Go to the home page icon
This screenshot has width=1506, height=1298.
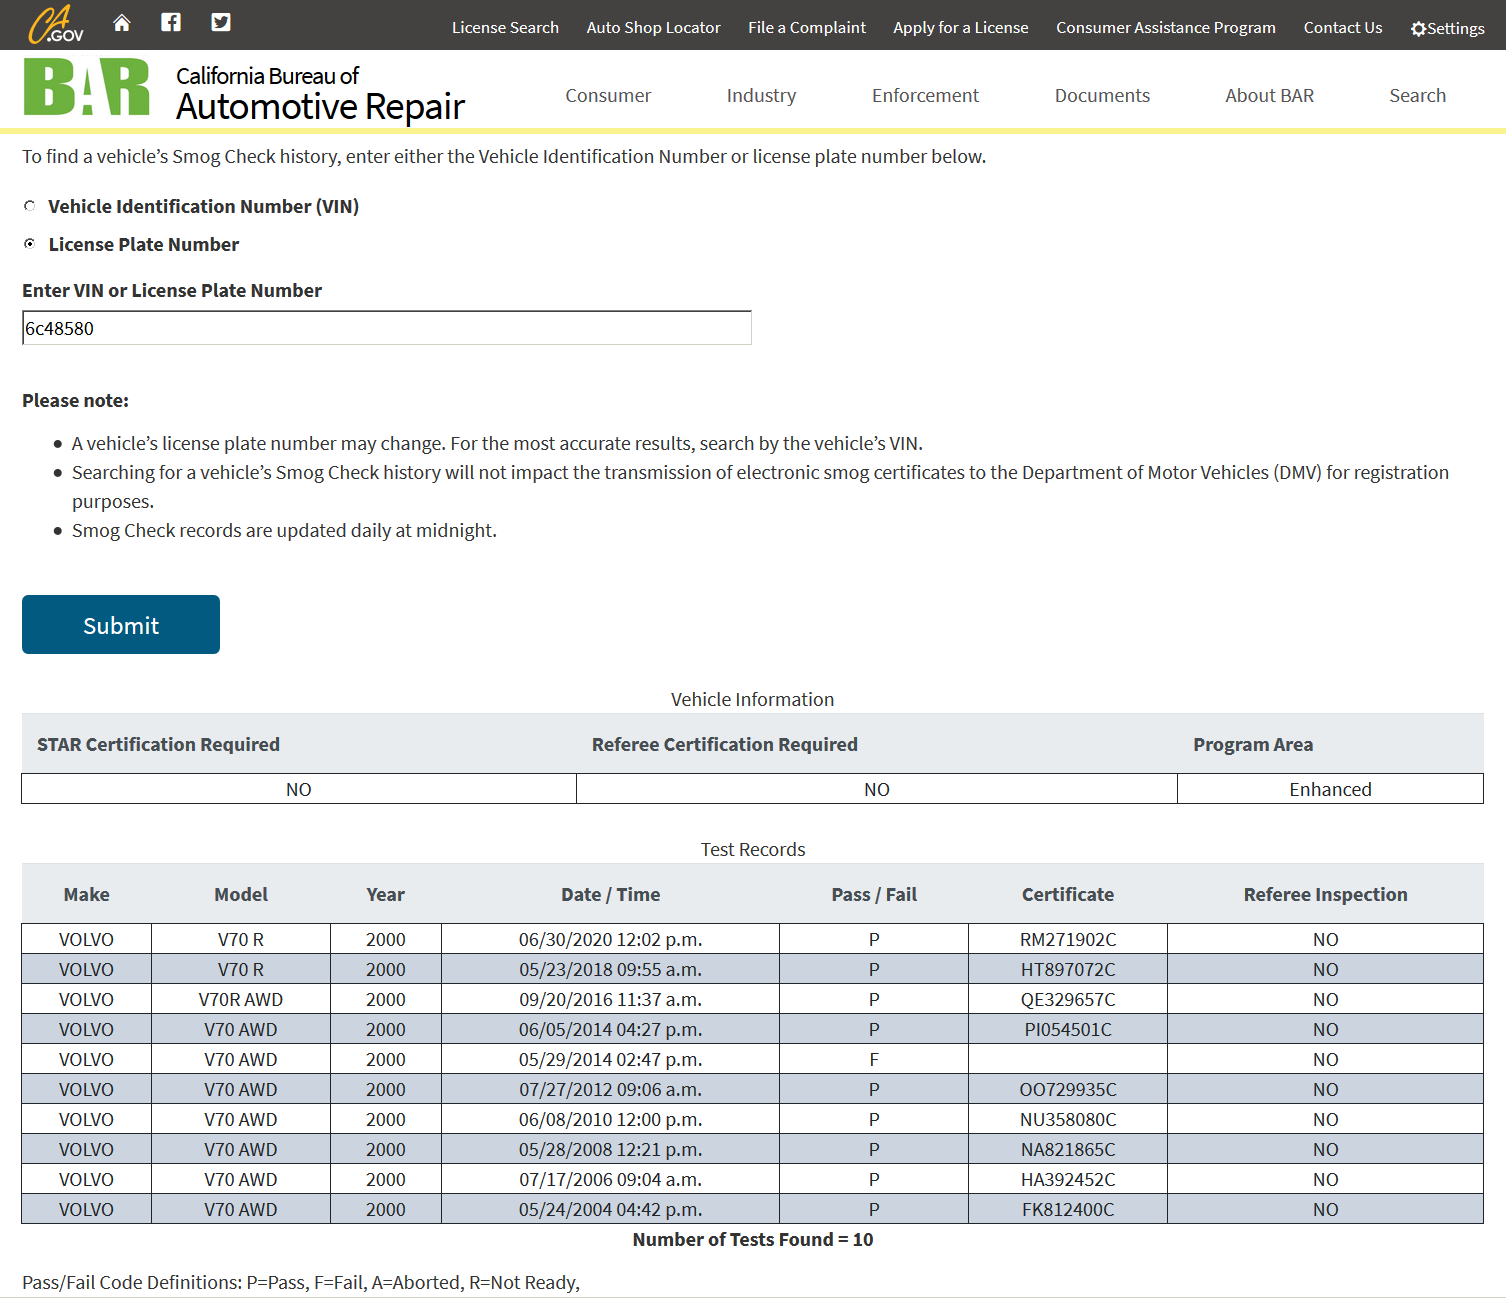(122, 23)
